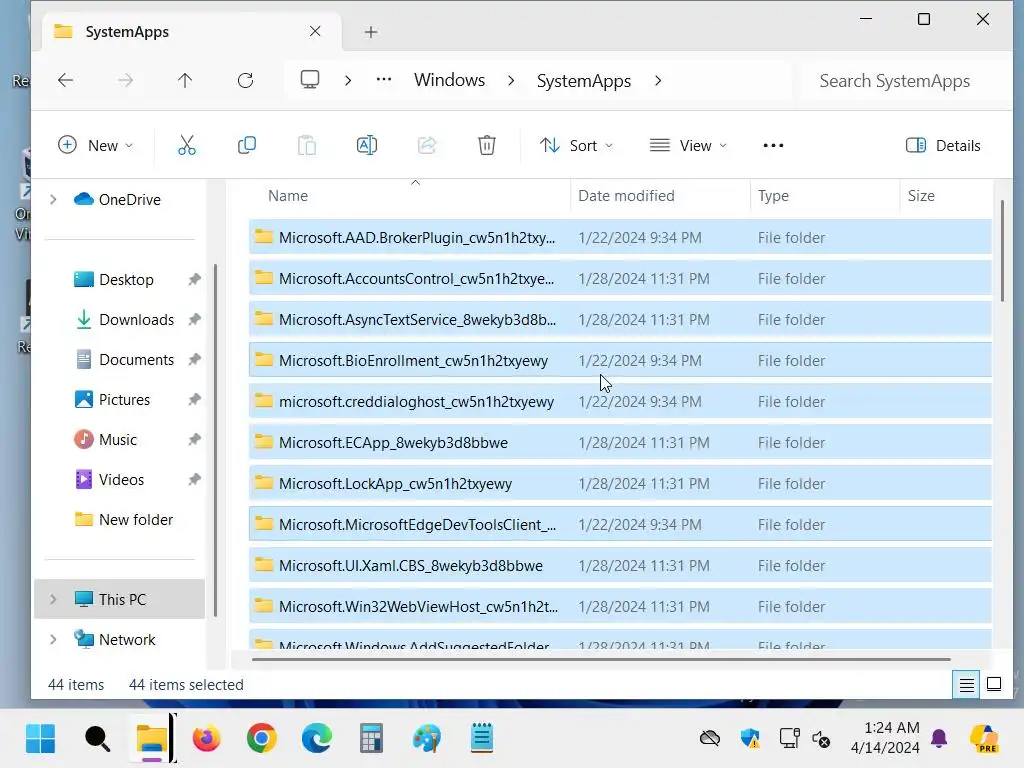
Task: Click chevron after SystemApps breadcrumb
Action: 658,80
